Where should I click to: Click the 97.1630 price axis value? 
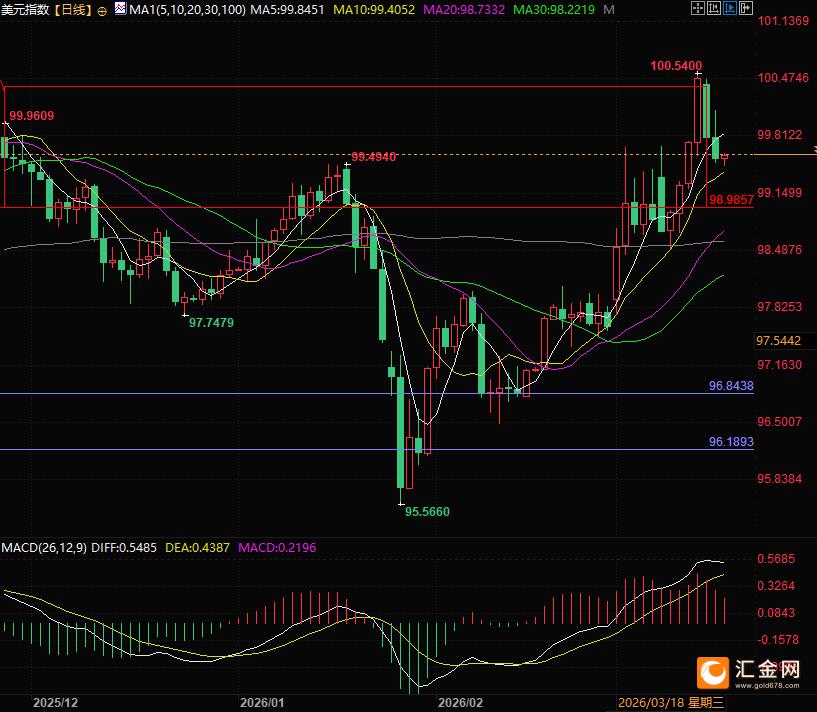[780, 364]
